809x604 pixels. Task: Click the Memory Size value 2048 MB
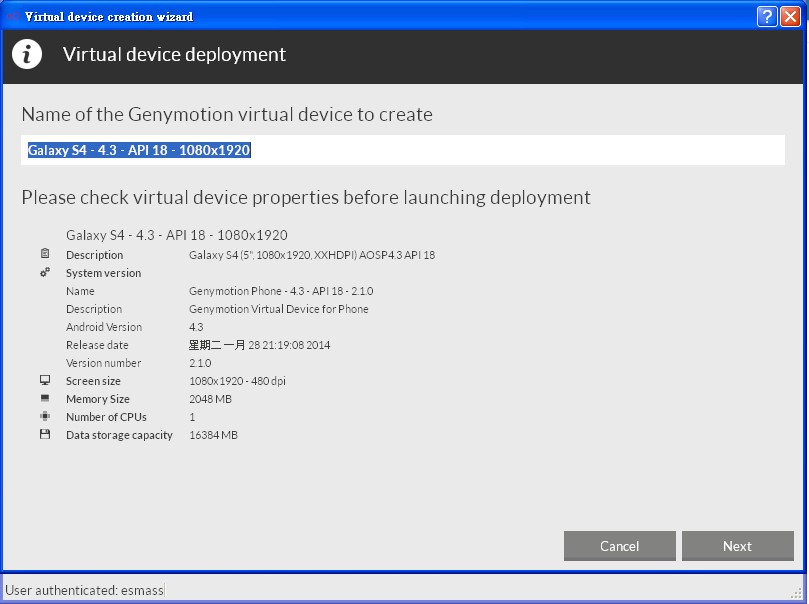[210, 399]
